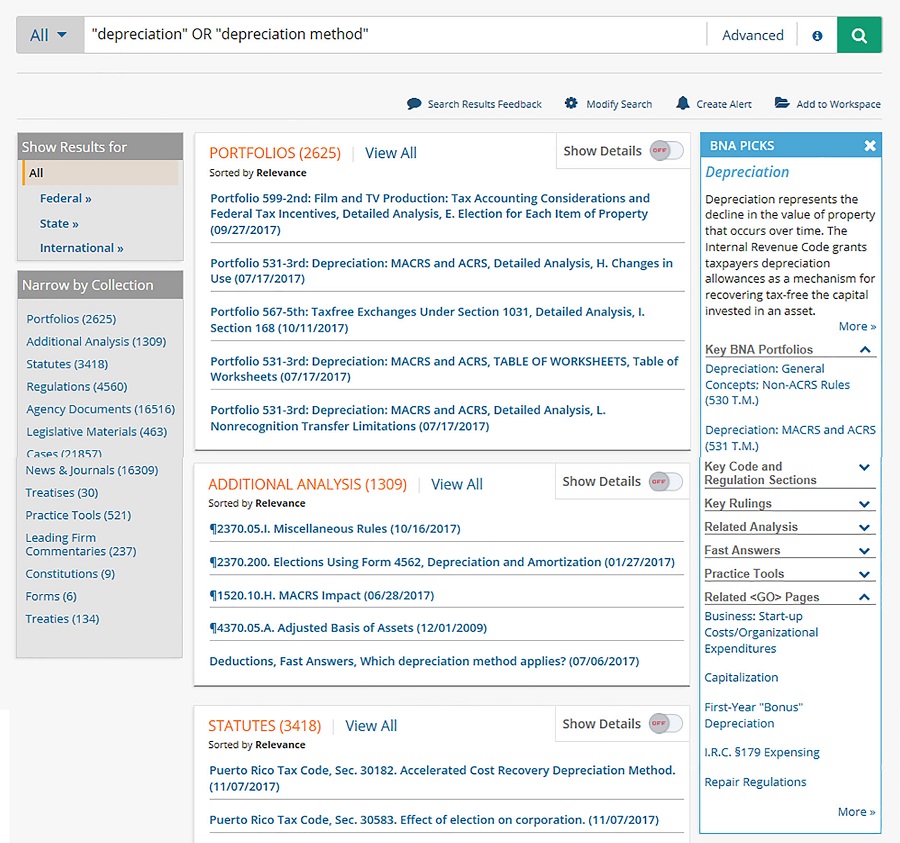Collapse the Key BNA Portfolios section
900x843 pixels.
865,350
